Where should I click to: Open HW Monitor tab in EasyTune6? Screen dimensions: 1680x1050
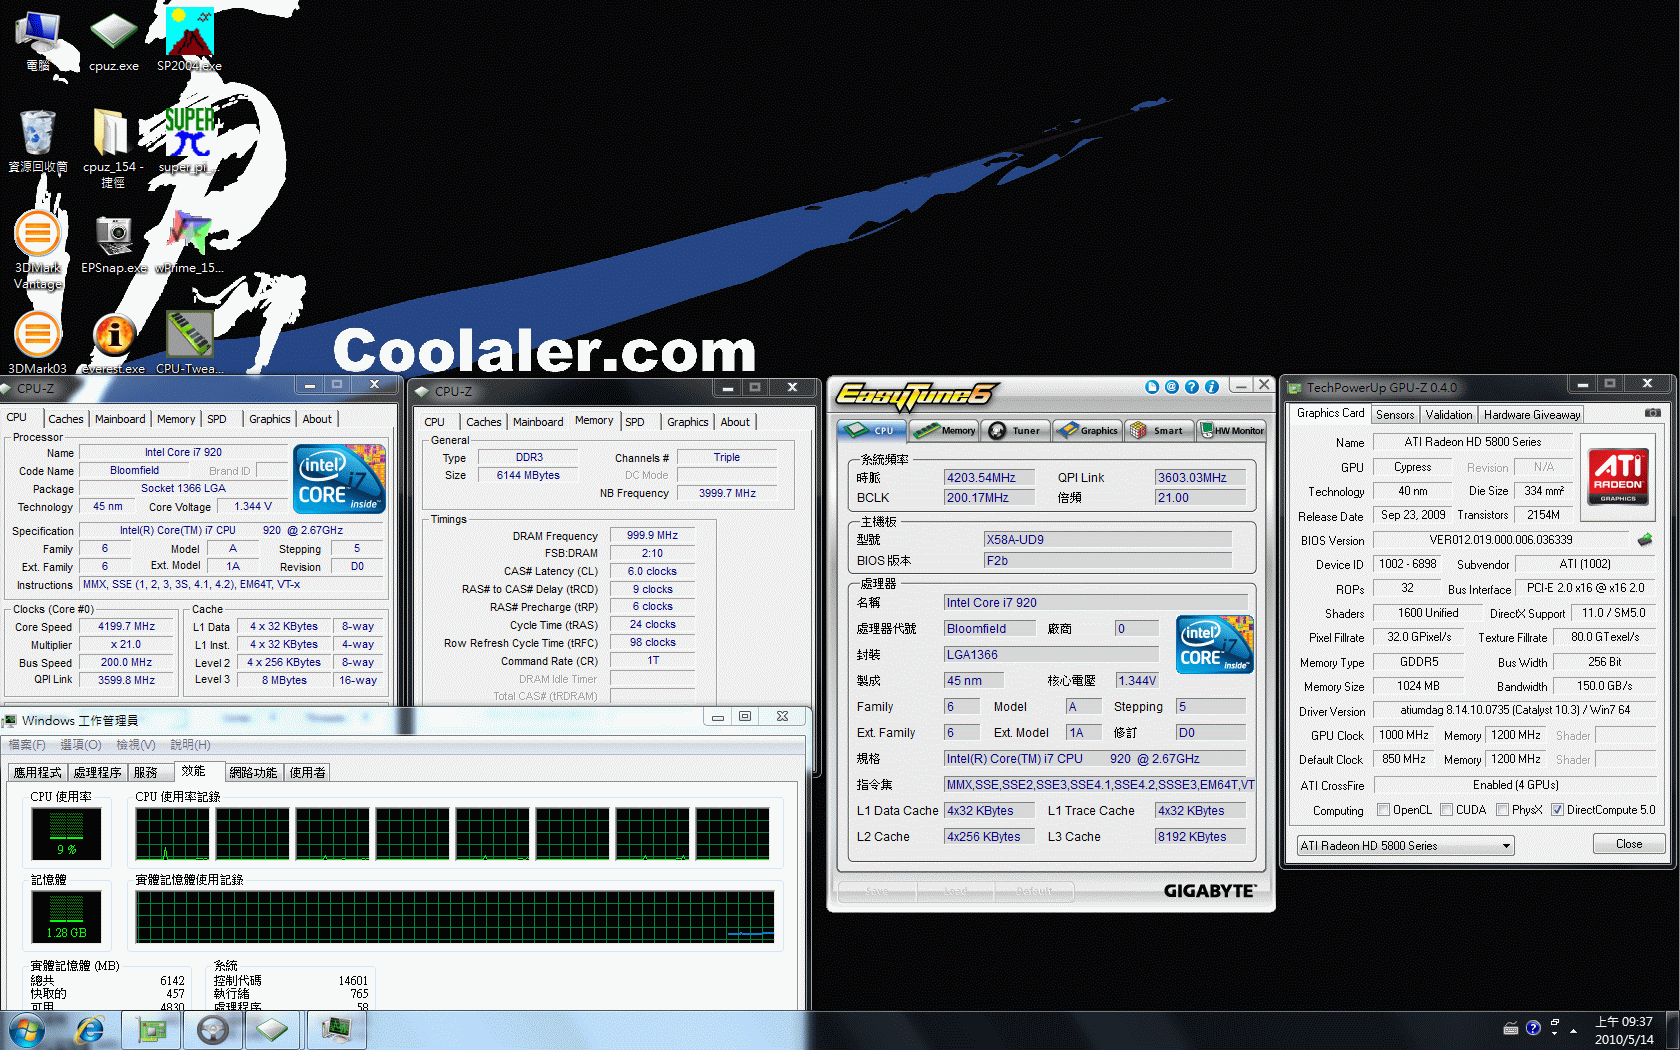(x=1232, y=430)
